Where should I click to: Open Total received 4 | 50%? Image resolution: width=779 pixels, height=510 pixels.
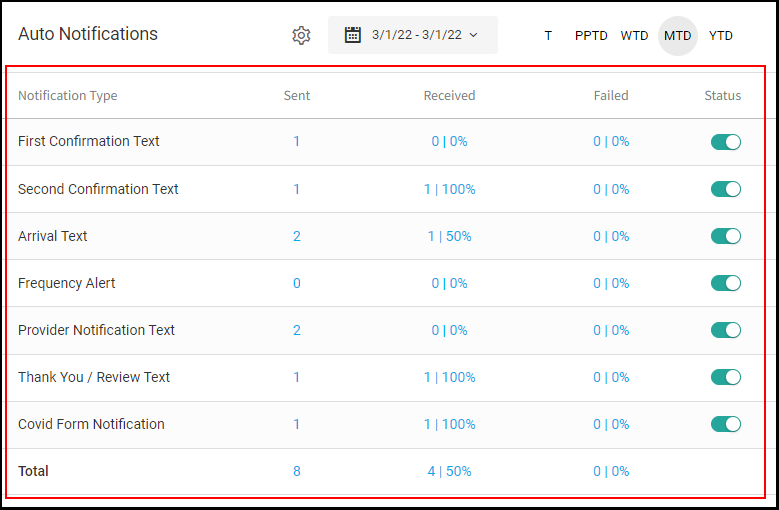pos(449,471)
